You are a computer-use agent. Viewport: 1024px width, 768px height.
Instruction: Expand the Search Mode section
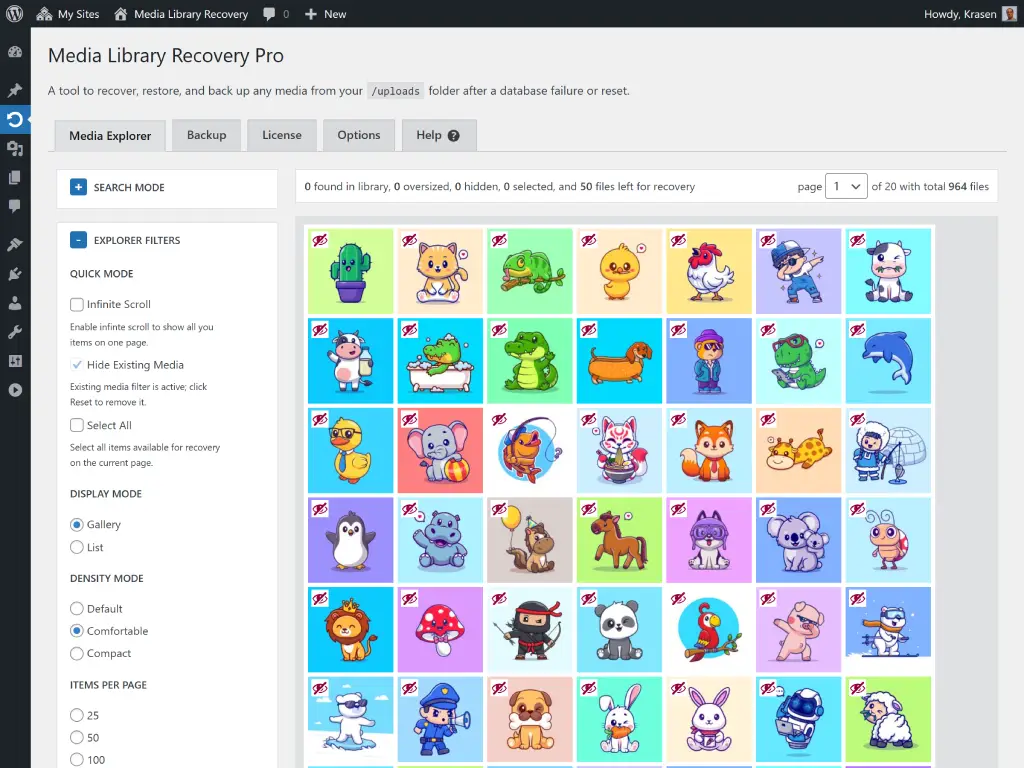click(78, 186)
